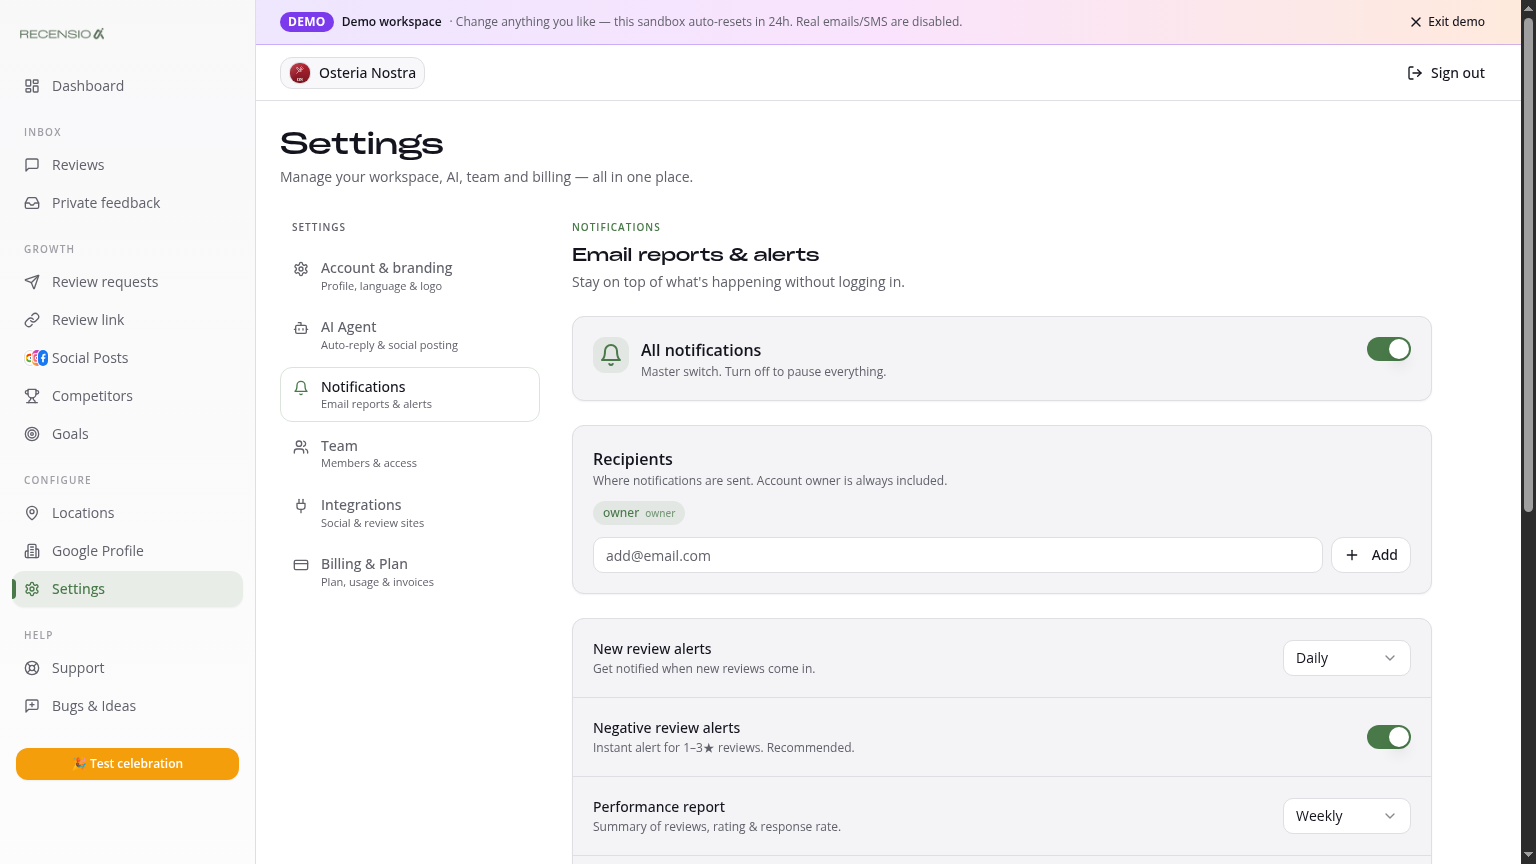1536x864 pixels.
Task: Click the Integrations plug icon
Action: pyautogui.click(x=301, y=506)
